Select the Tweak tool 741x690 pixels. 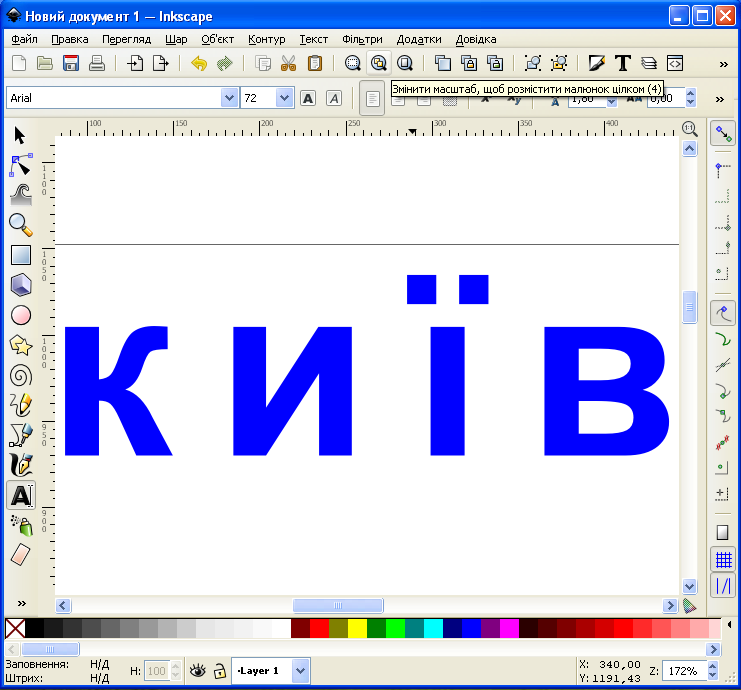[x=21, y=195]
